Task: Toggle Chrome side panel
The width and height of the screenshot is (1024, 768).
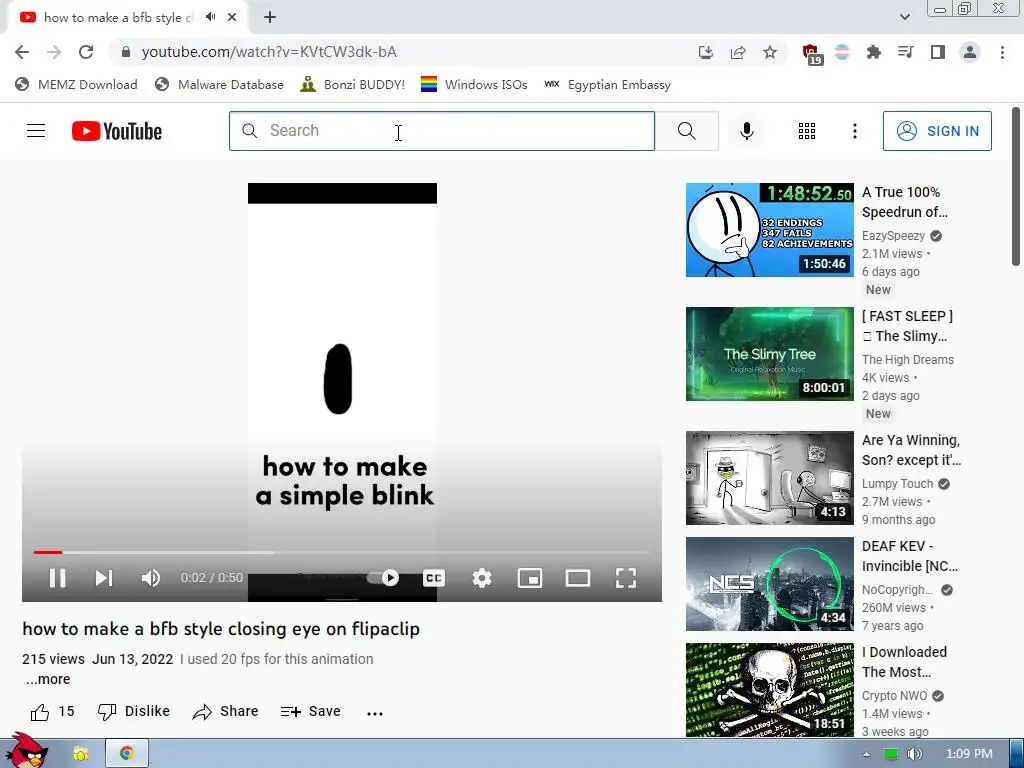Action: pyautogui.click(x=938, y=52)
